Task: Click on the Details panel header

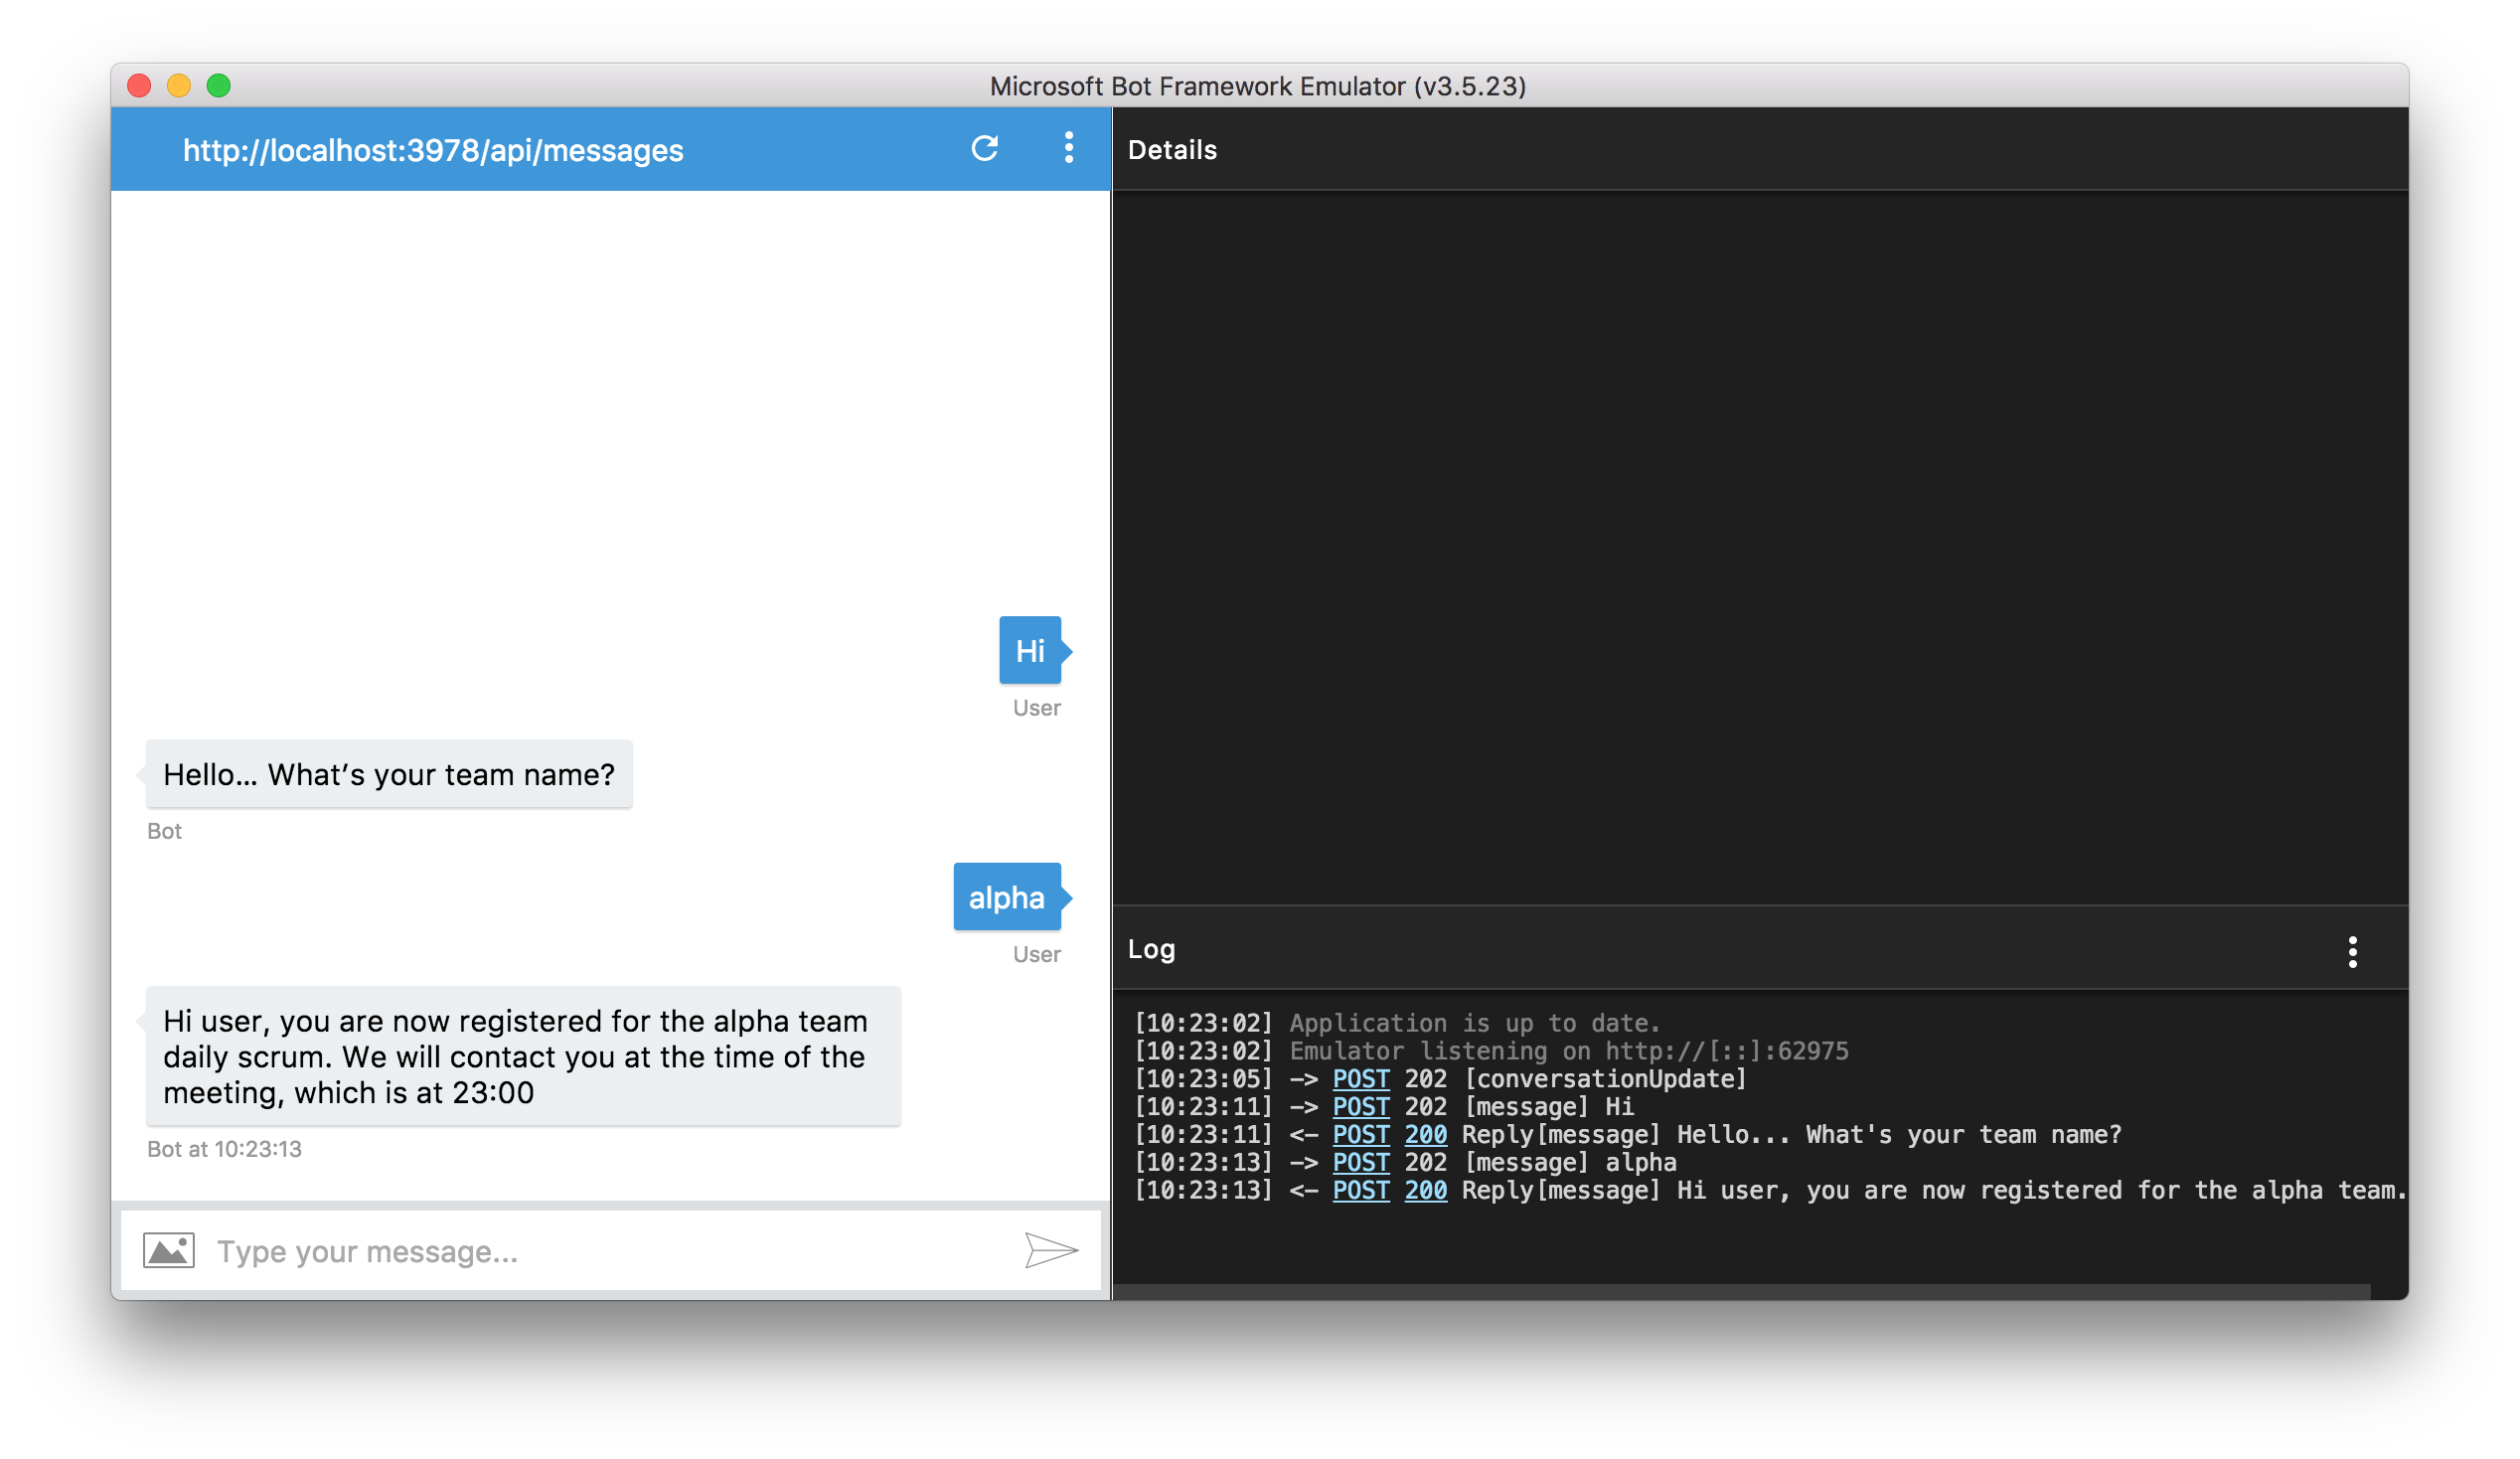Action: tap(1171, 149)
